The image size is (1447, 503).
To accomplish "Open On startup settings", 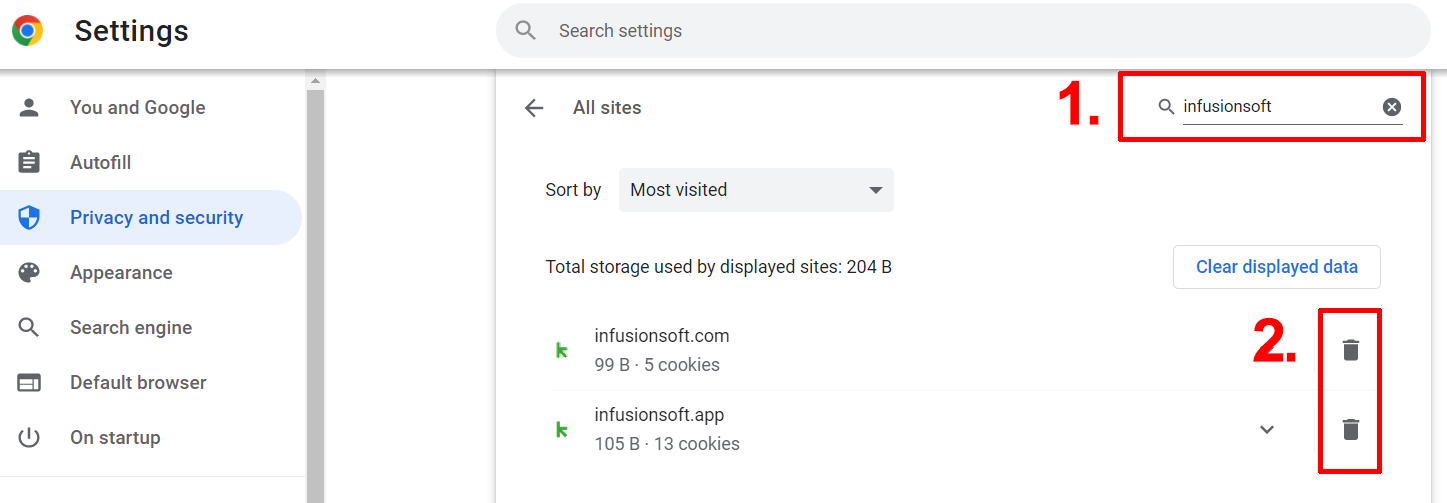I will pyautogui.click(x=115, y=438).
